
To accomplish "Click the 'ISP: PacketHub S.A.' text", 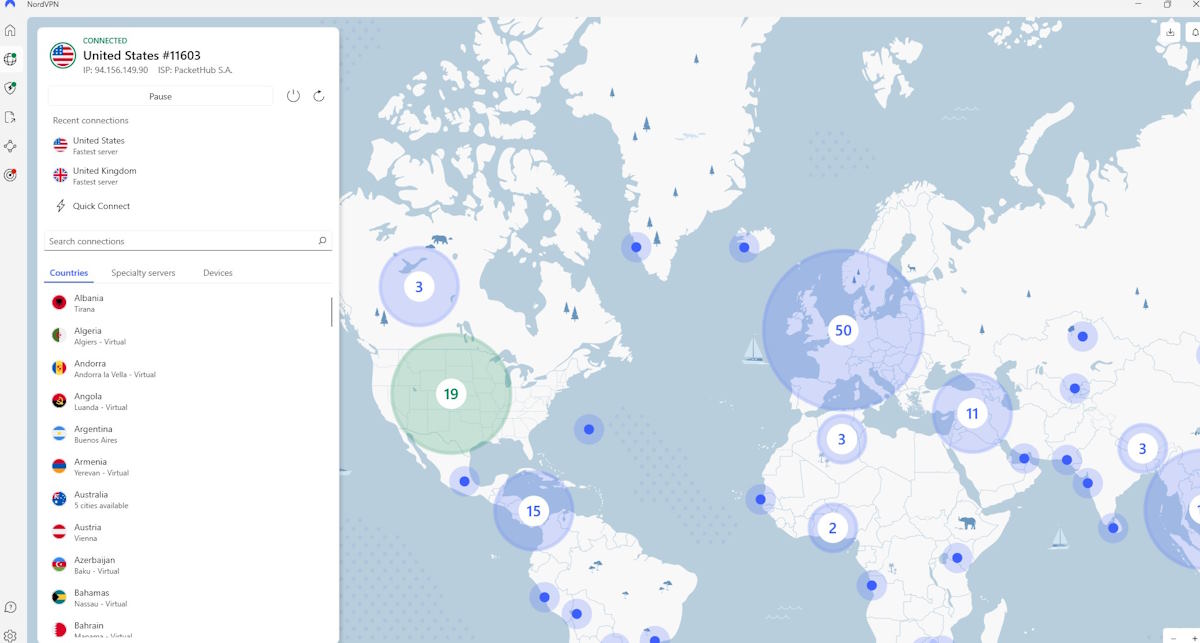I will tap(195, 70).
